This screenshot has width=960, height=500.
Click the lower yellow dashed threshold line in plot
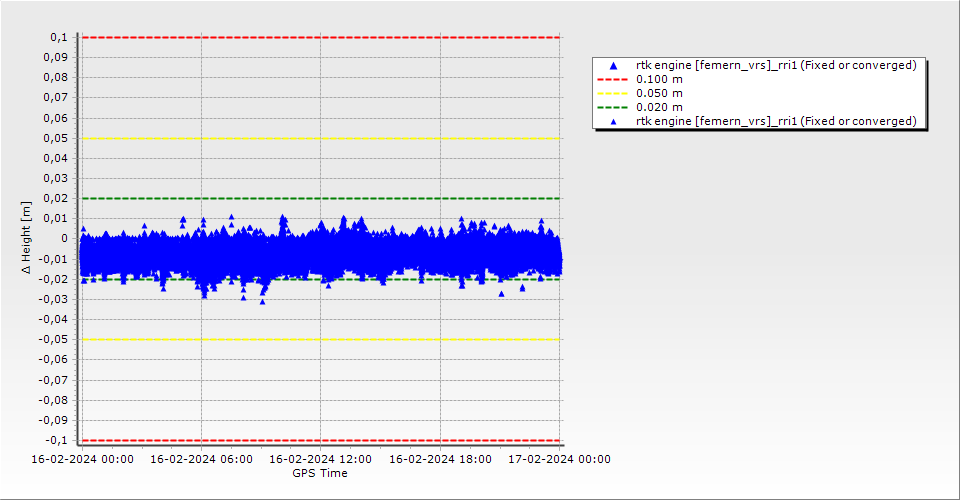(320, 339)
